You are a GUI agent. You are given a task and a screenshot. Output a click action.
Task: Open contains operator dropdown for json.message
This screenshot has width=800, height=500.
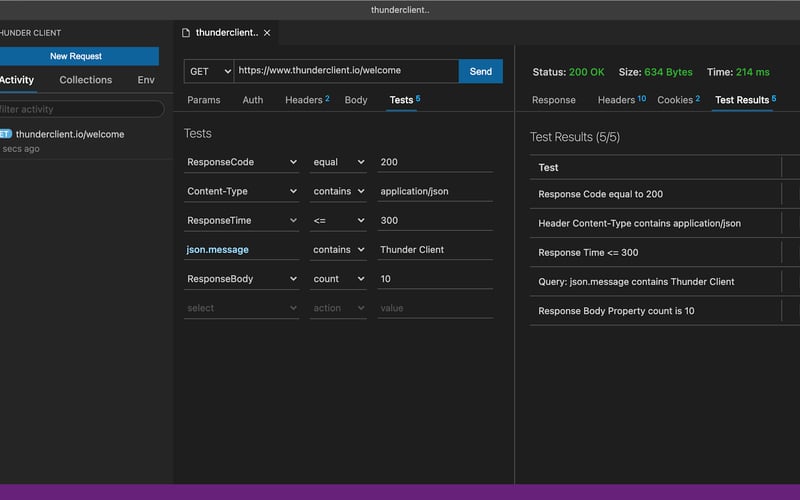click(x=338, y=249)
